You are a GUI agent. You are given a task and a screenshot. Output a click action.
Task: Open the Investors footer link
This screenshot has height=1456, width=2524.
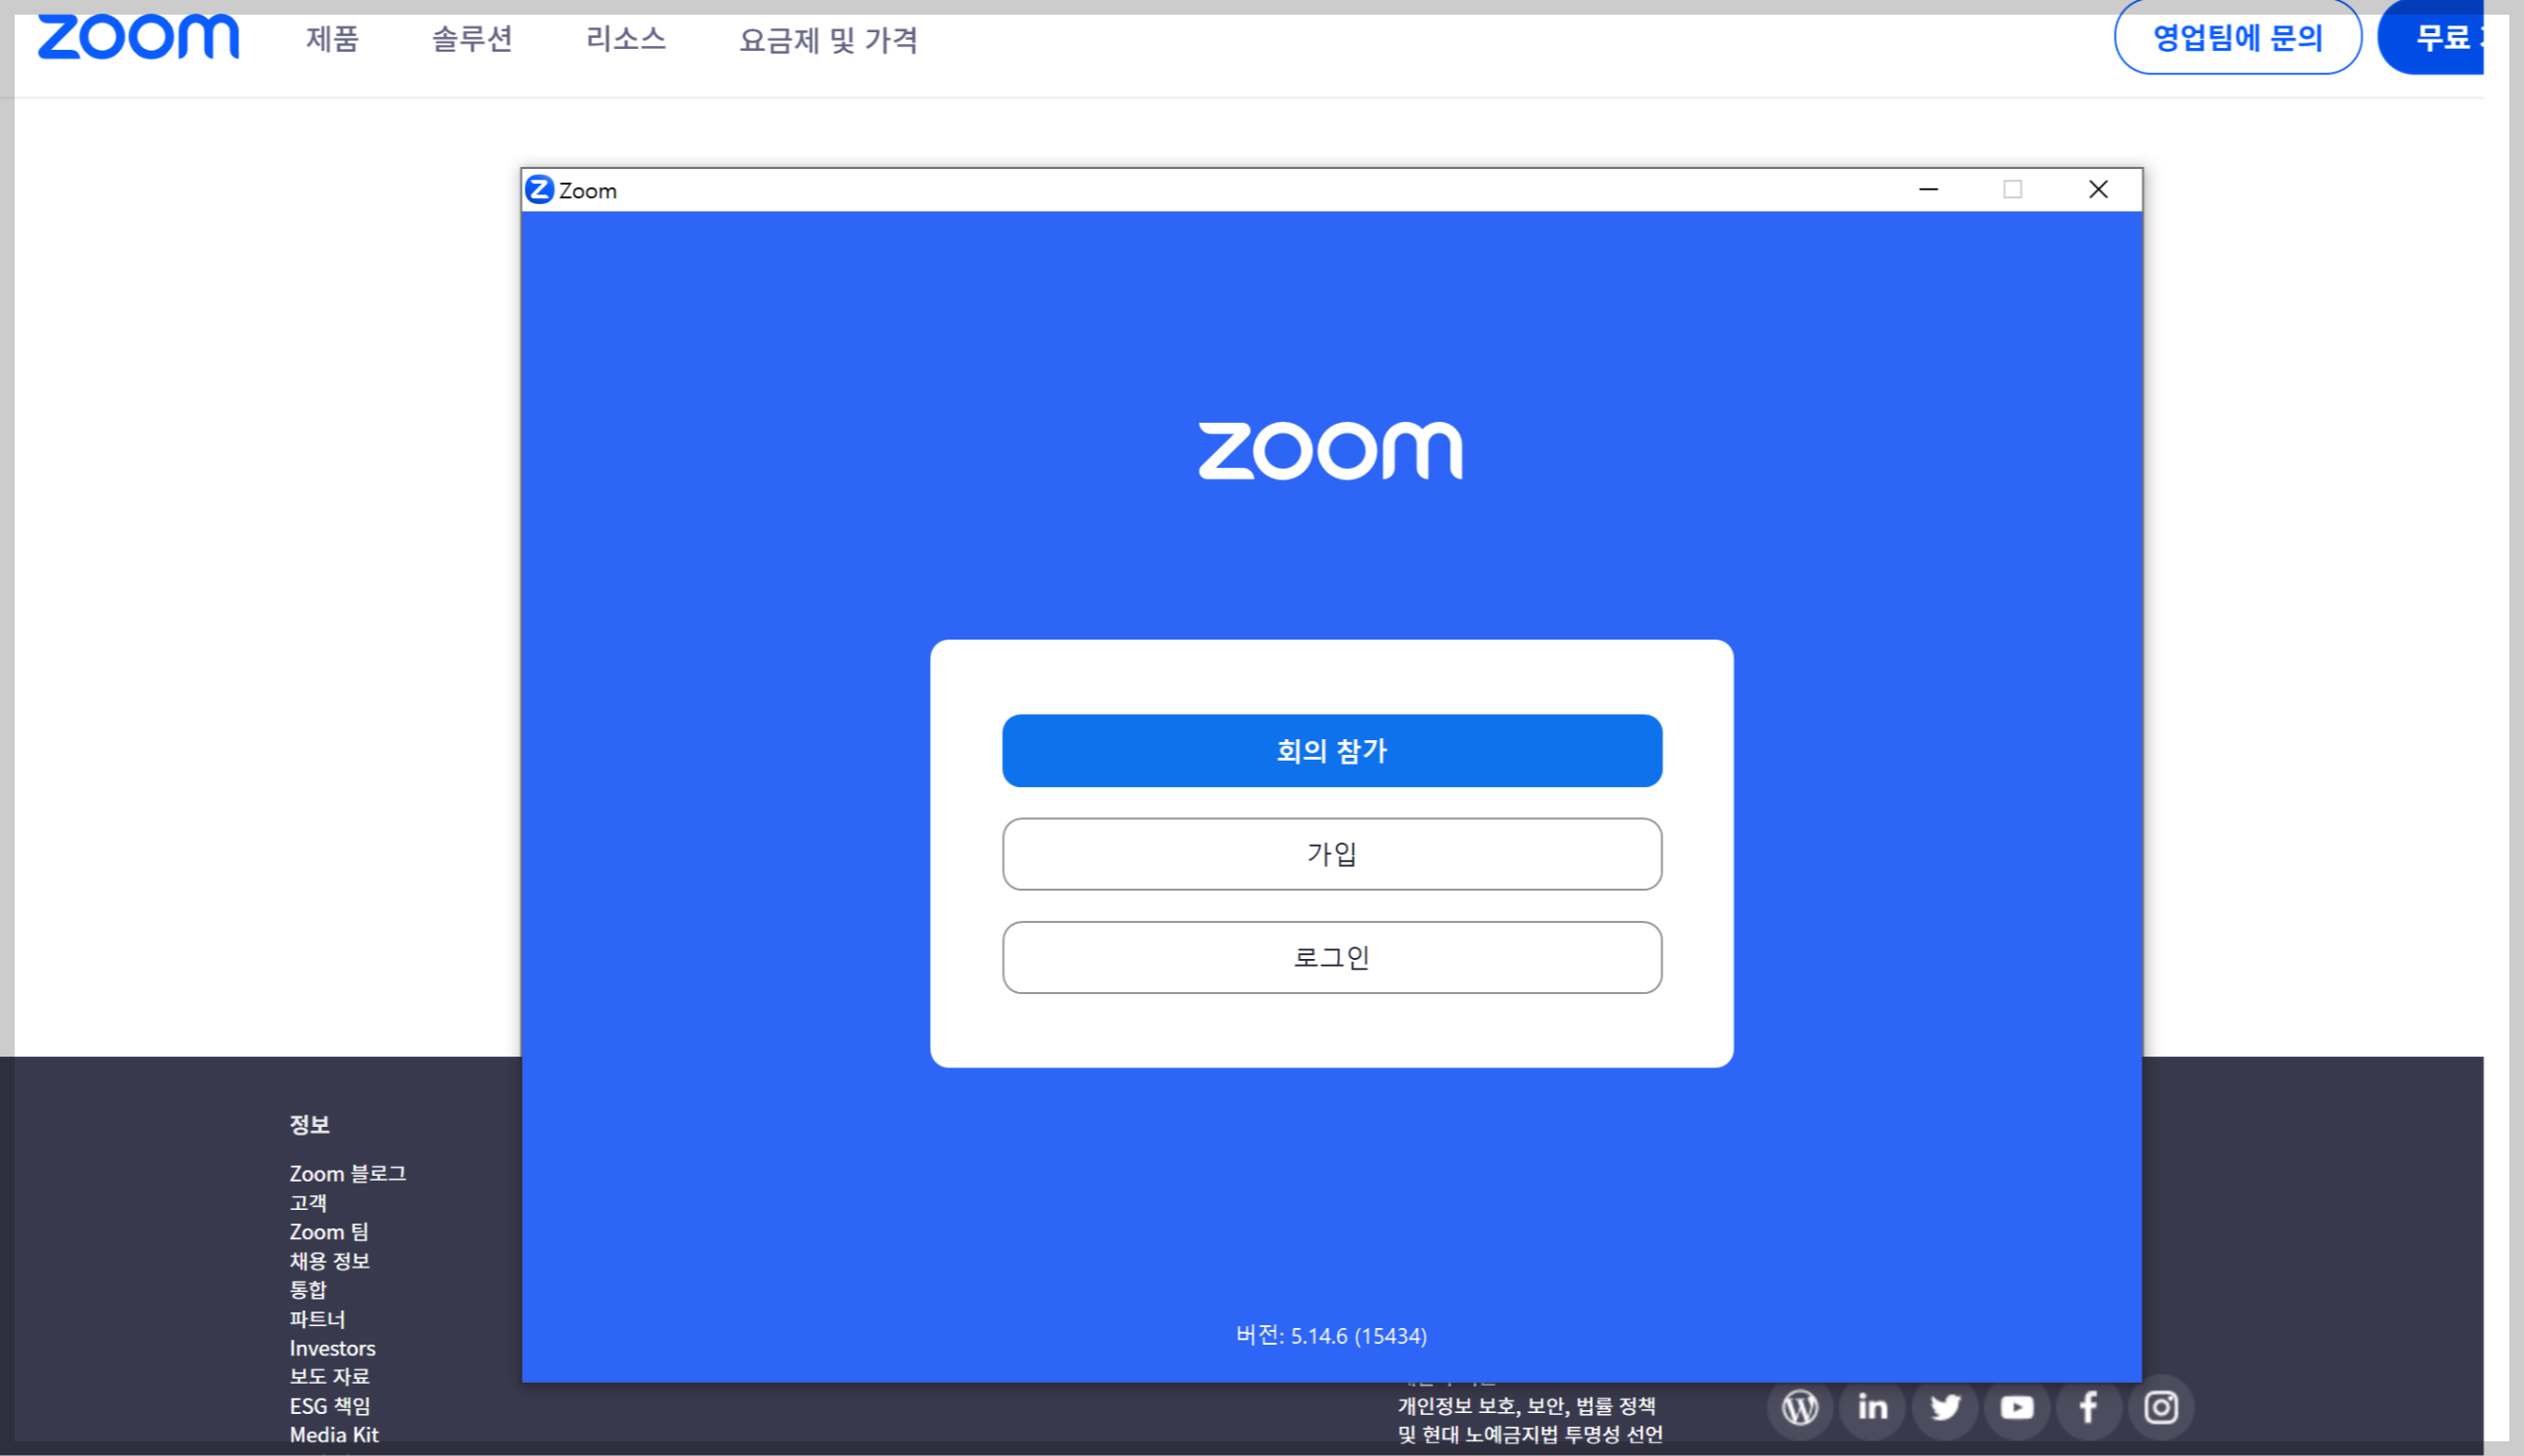(332, 1348)
